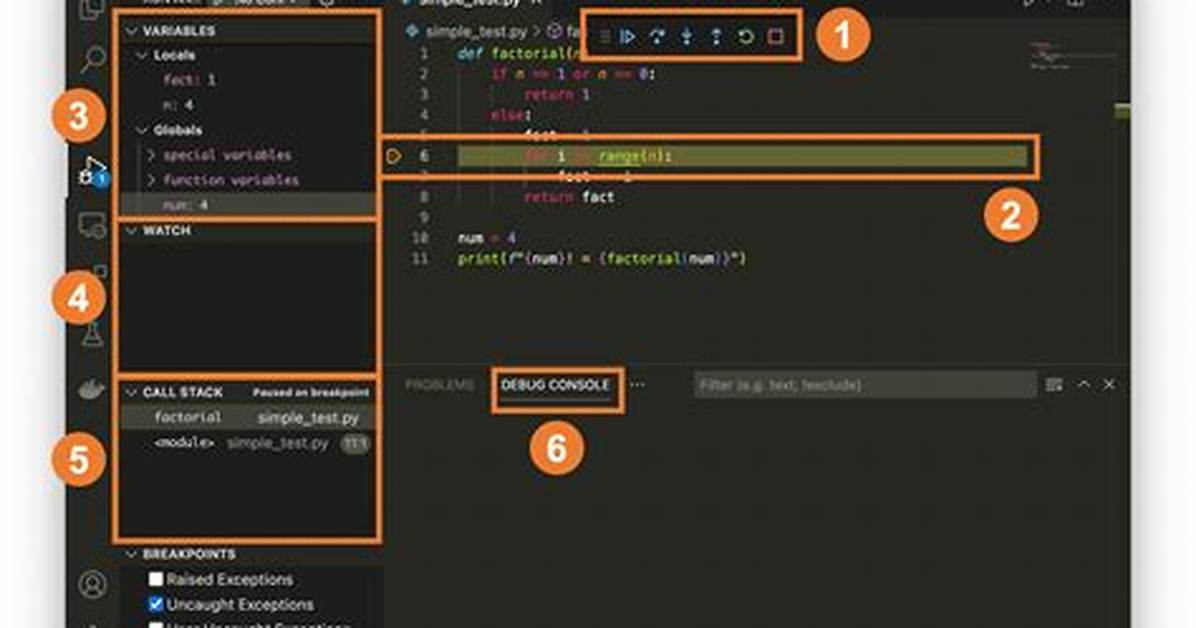Click the 'return fact' code on line 8
Screen dimensions: 1196x628
[x=569, y=197]
